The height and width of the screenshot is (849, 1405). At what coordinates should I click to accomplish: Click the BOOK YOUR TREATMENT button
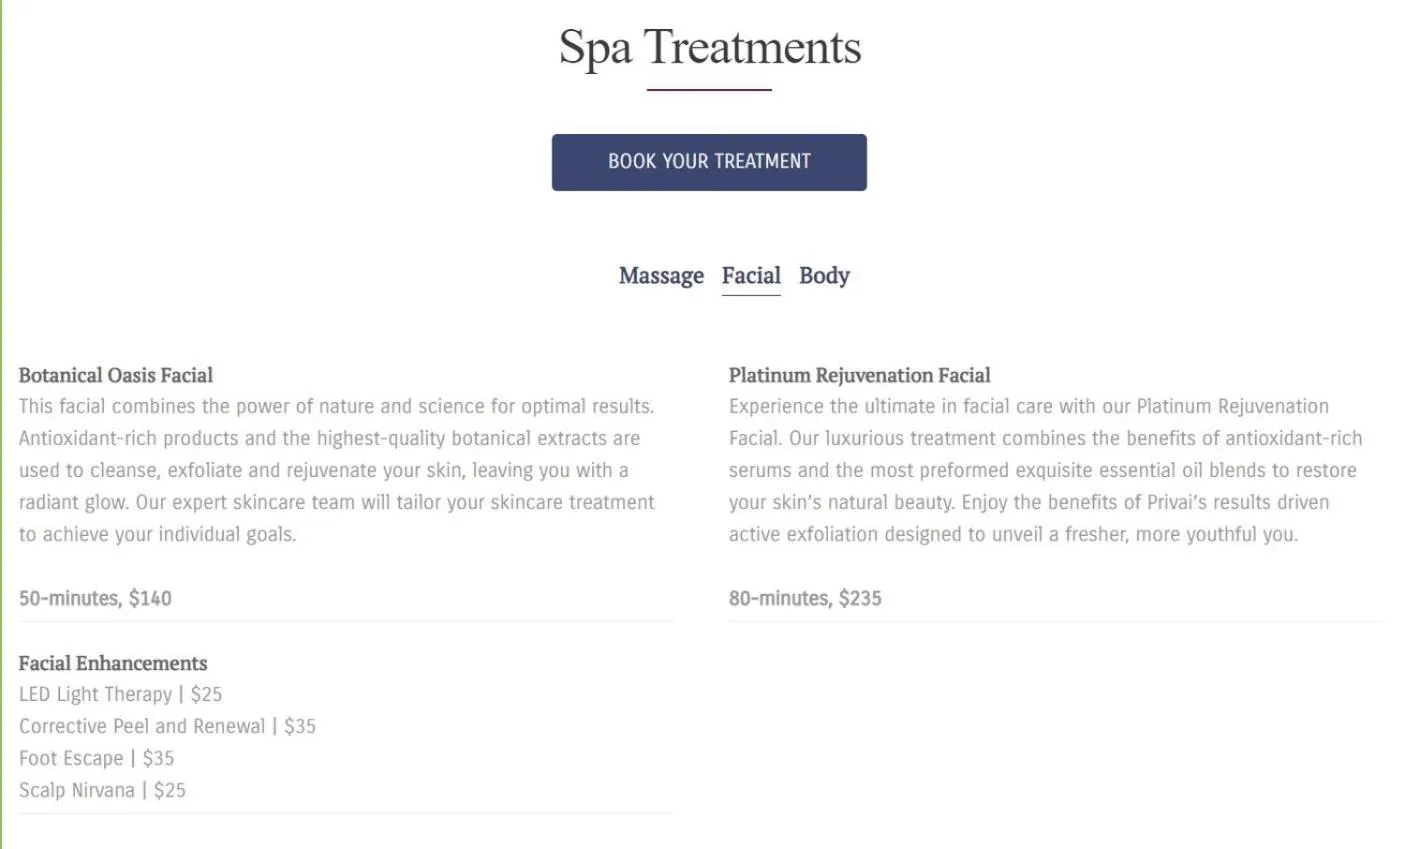708,161
